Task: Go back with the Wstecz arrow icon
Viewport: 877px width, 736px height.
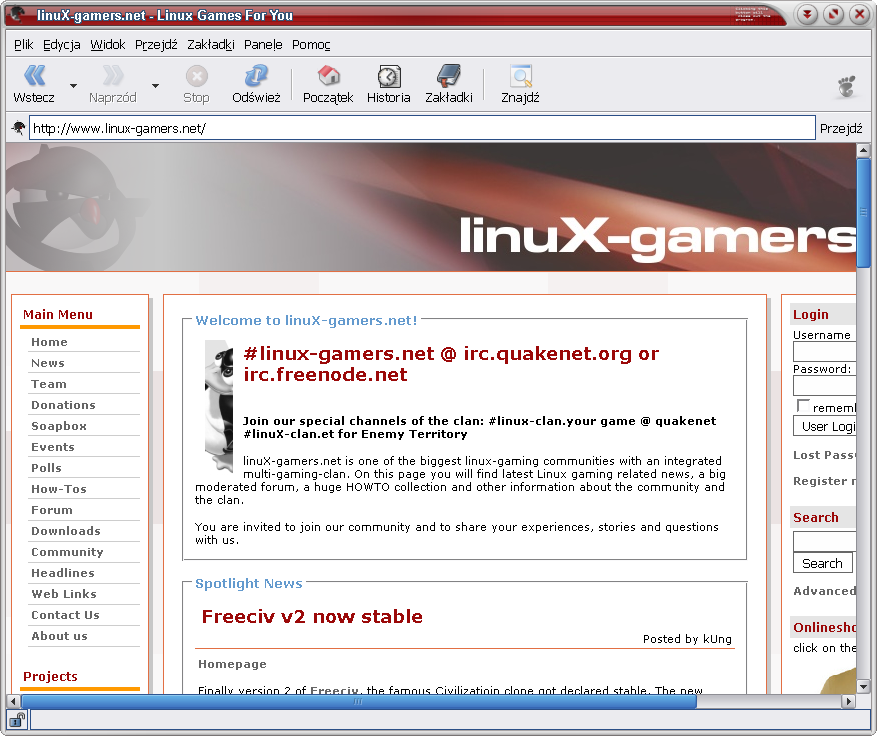Action: [35, 75]
